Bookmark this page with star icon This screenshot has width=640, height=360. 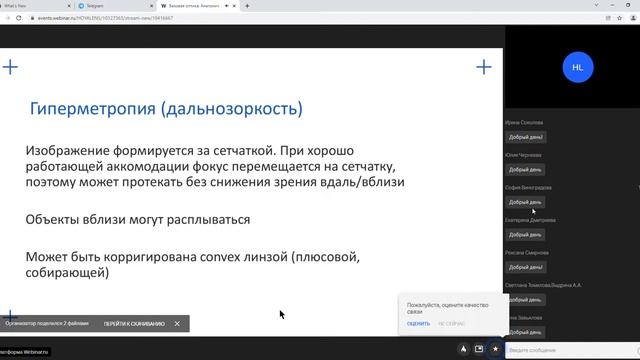[x=620, y=18]
